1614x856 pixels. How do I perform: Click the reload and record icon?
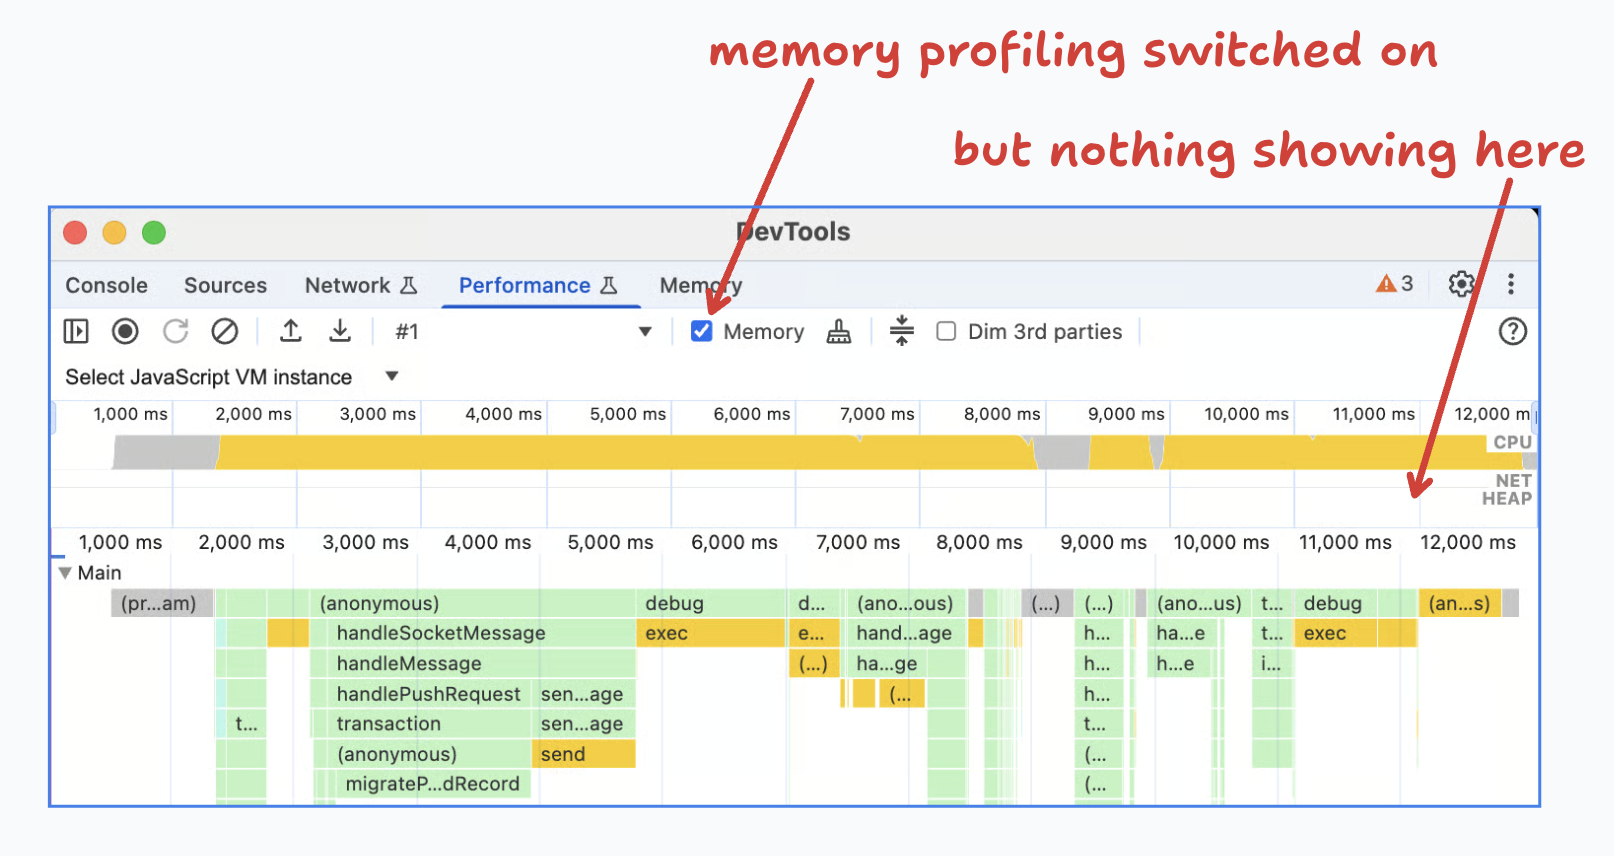[176, 331]
